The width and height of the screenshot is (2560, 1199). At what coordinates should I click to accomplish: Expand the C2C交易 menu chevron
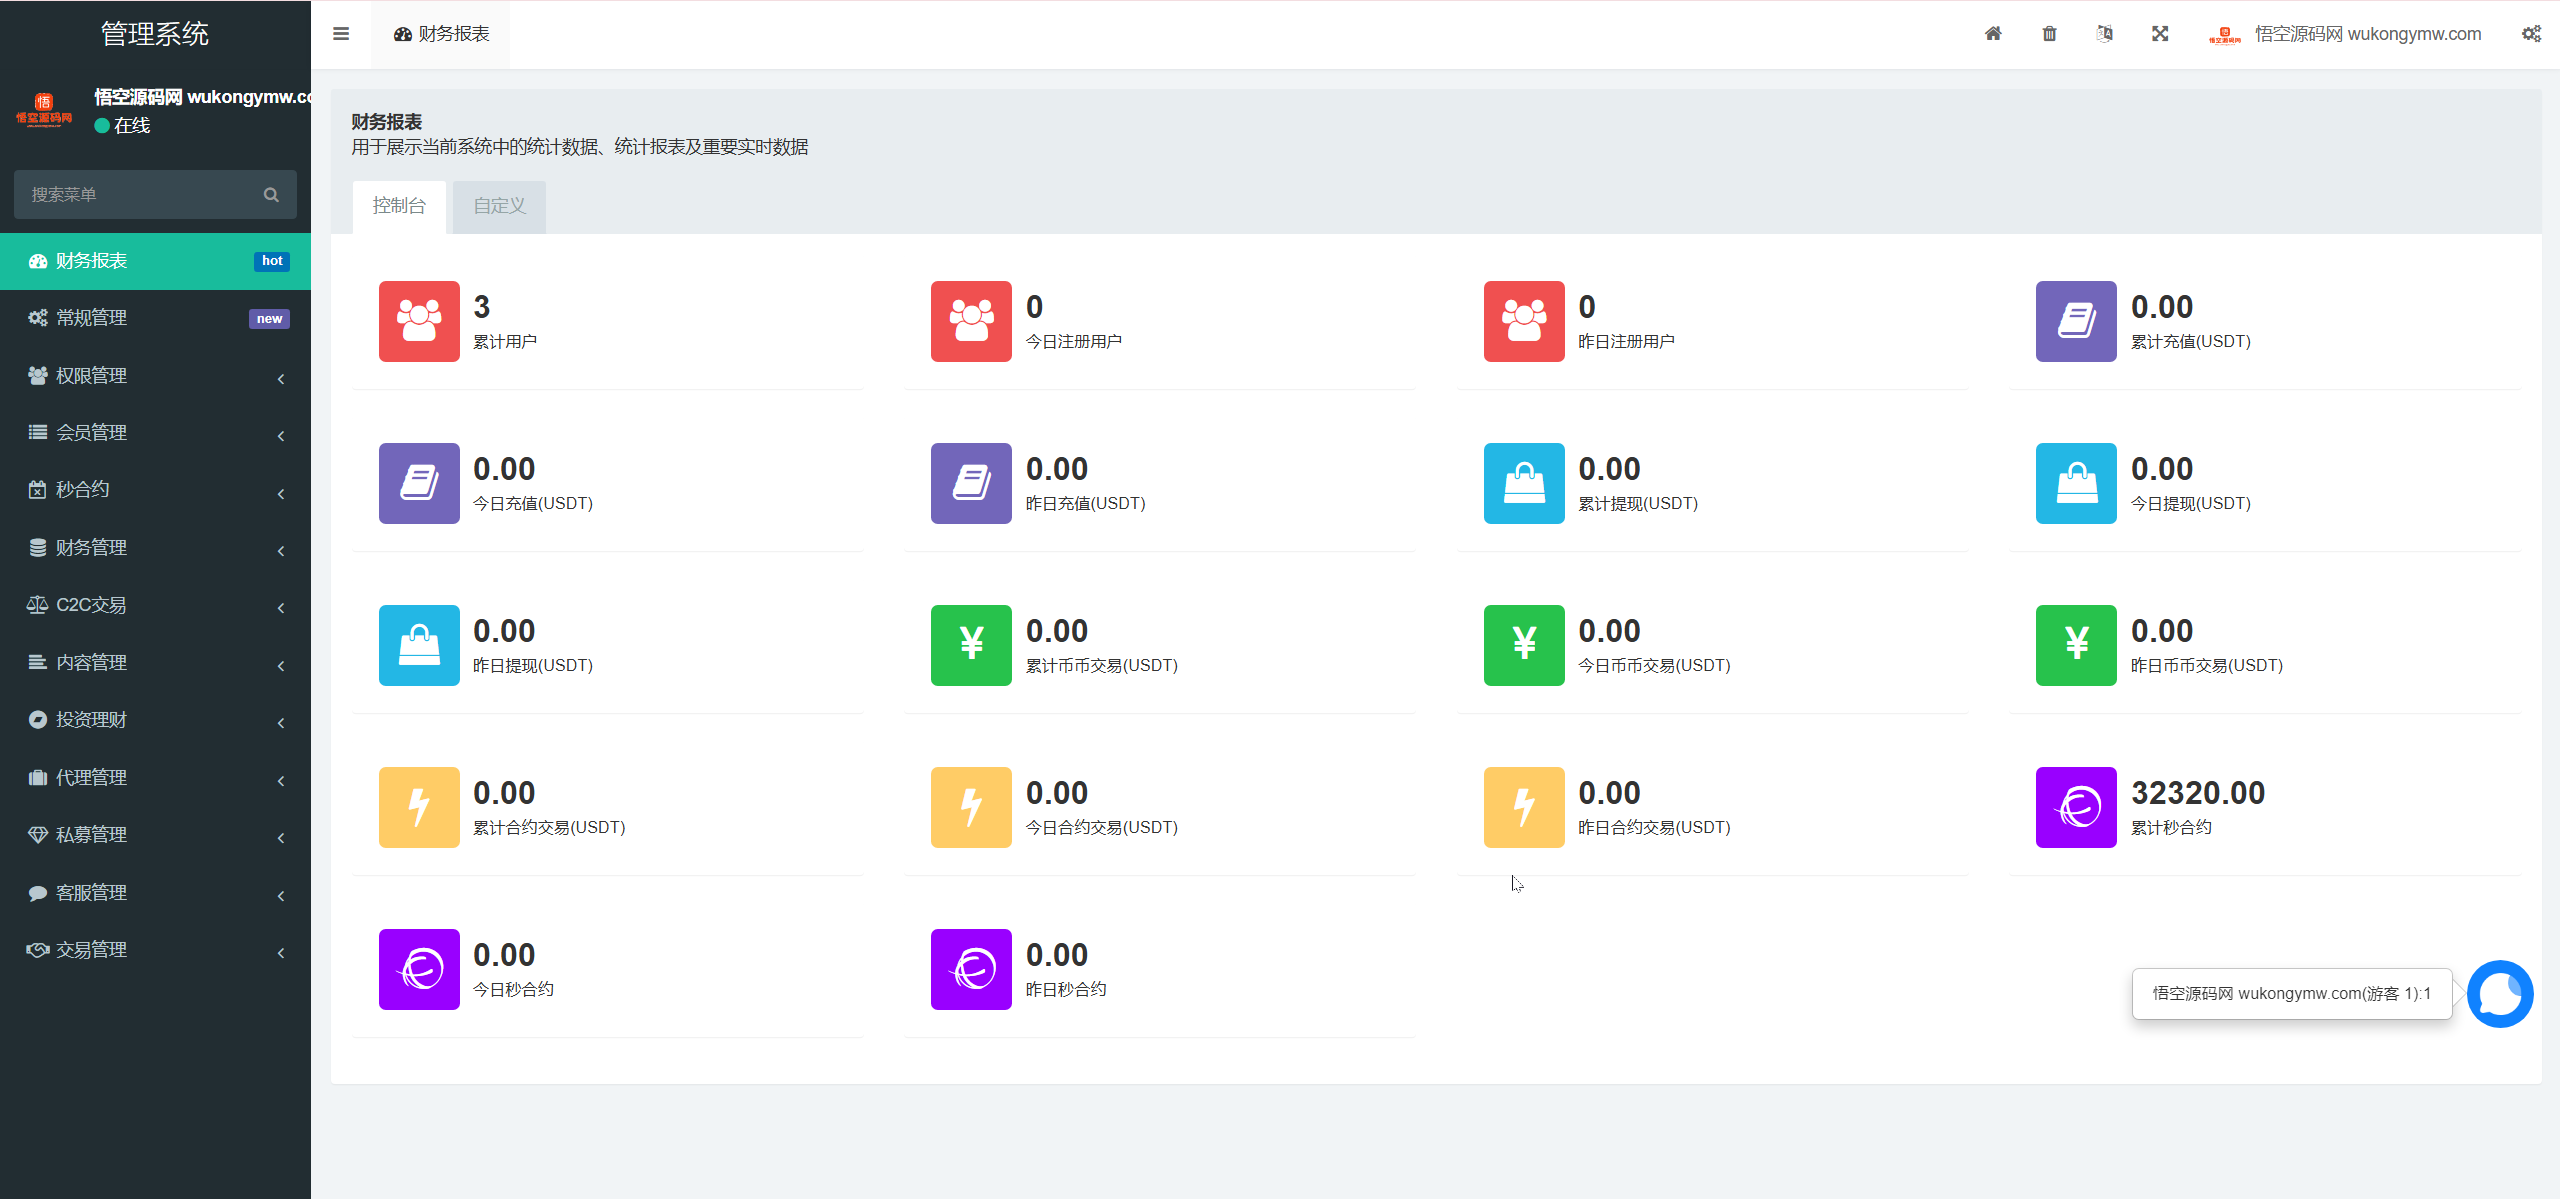coord(281,608)
